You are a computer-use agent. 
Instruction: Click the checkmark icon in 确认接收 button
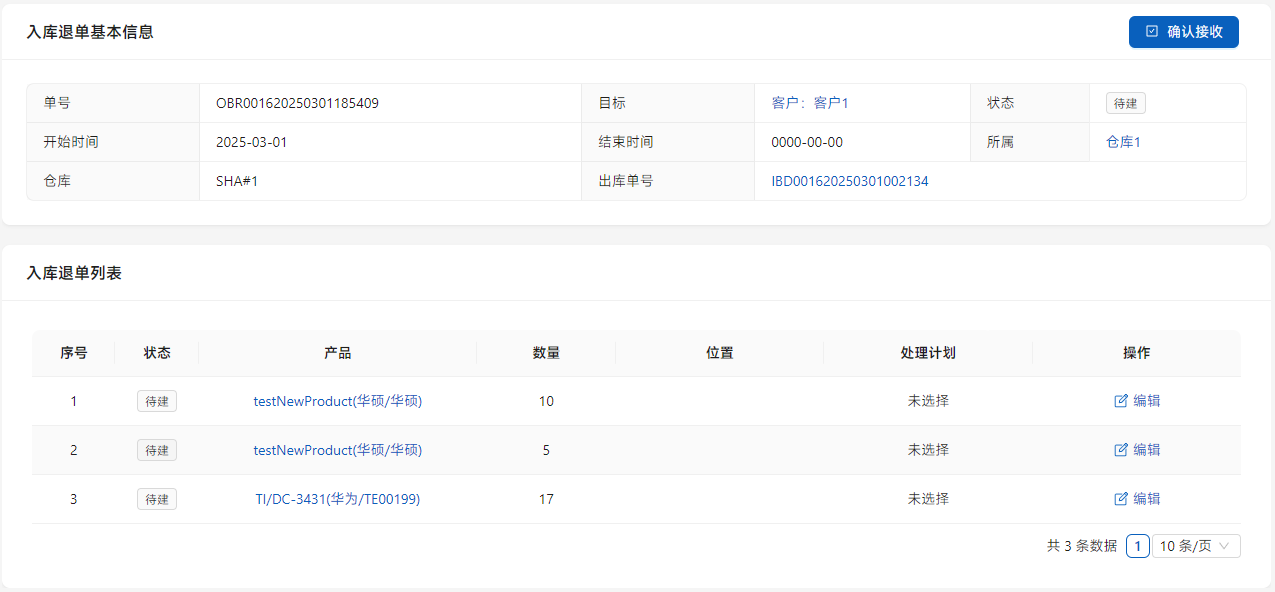coord(1152,32)
